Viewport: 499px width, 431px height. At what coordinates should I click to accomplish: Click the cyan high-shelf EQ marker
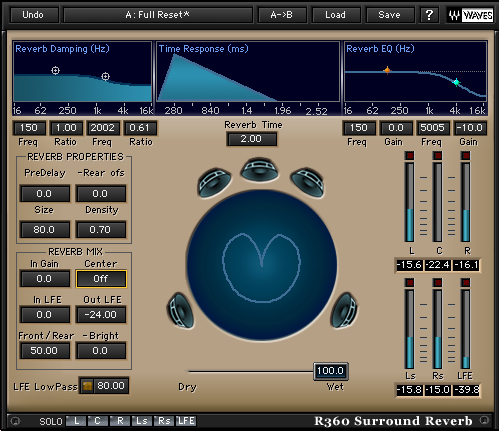click(456, 82)
